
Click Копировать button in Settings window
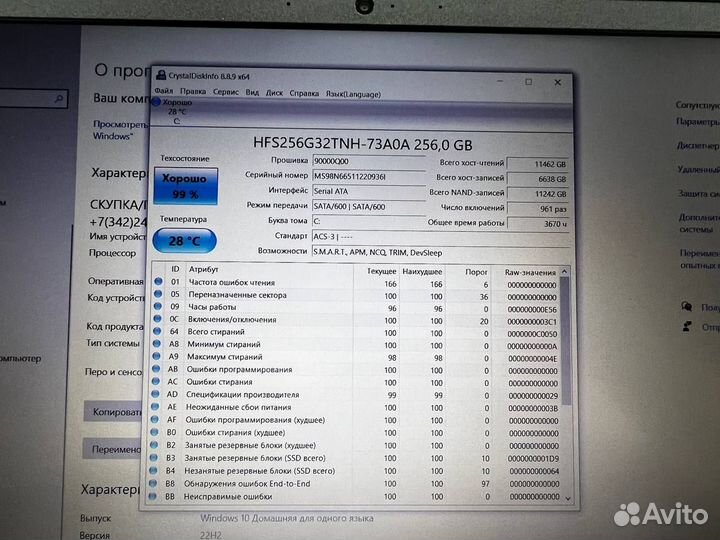tap(113, 412)
